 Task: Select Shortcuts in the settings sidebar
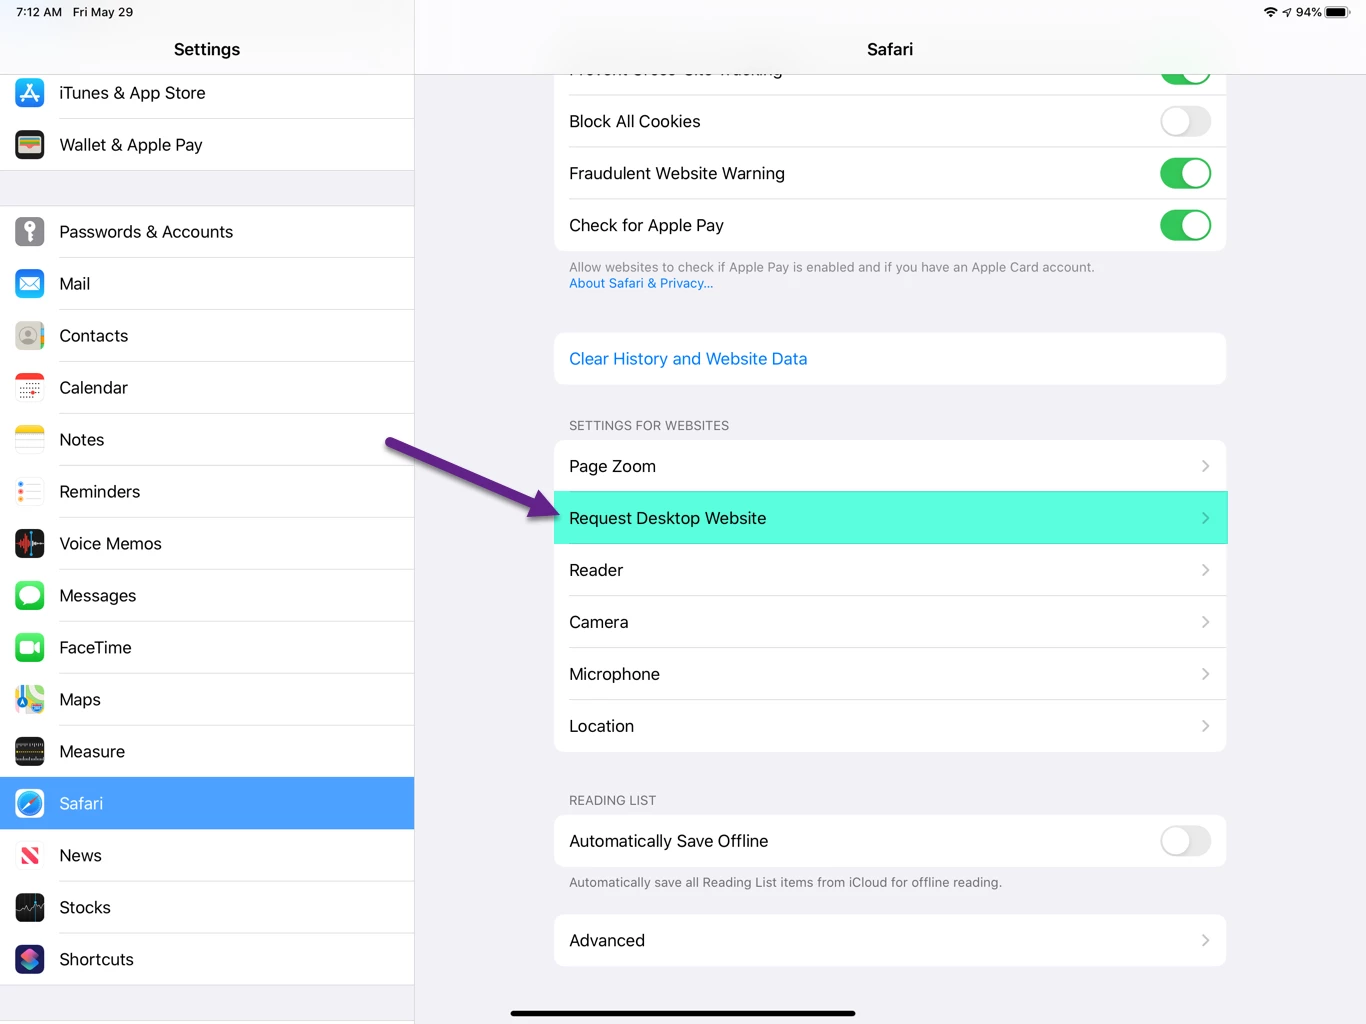[x=207, y=960]
